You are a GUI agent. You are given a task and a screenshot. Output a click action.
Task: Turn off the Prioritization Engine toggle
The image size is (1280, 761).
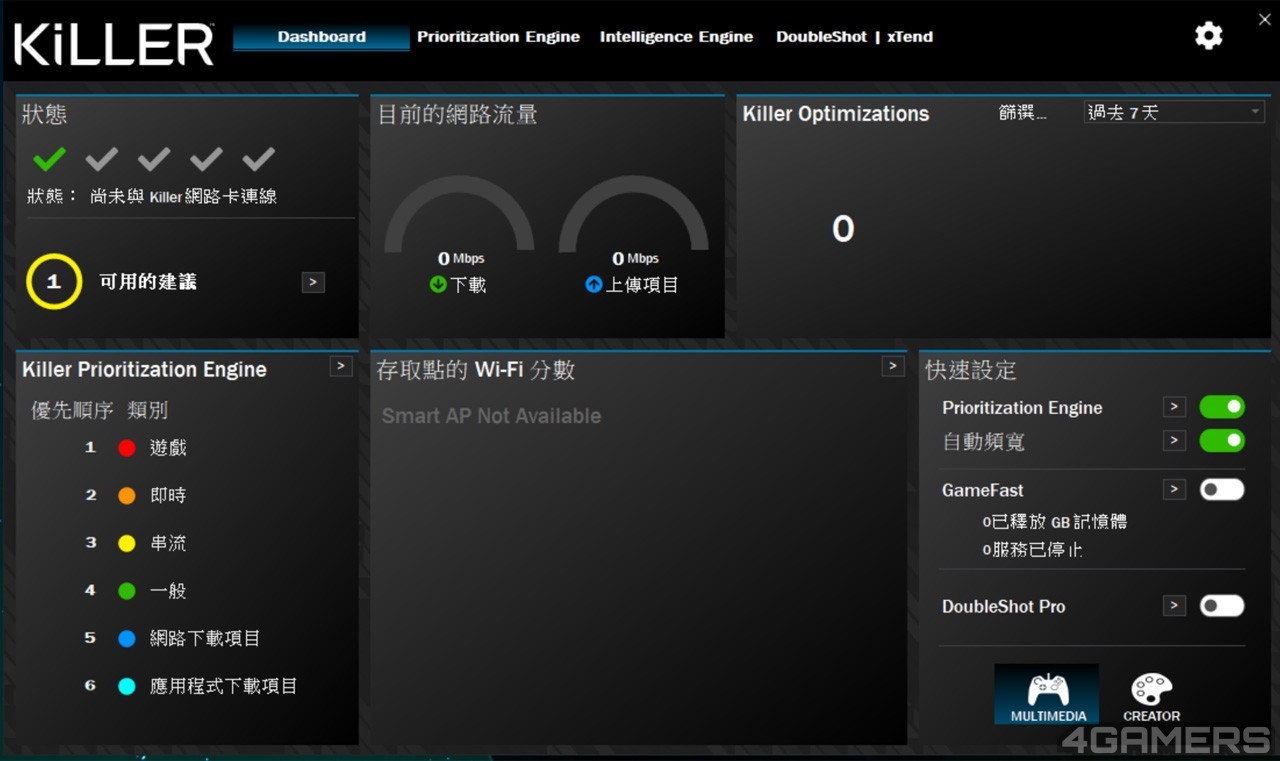tap(1222, 407)
